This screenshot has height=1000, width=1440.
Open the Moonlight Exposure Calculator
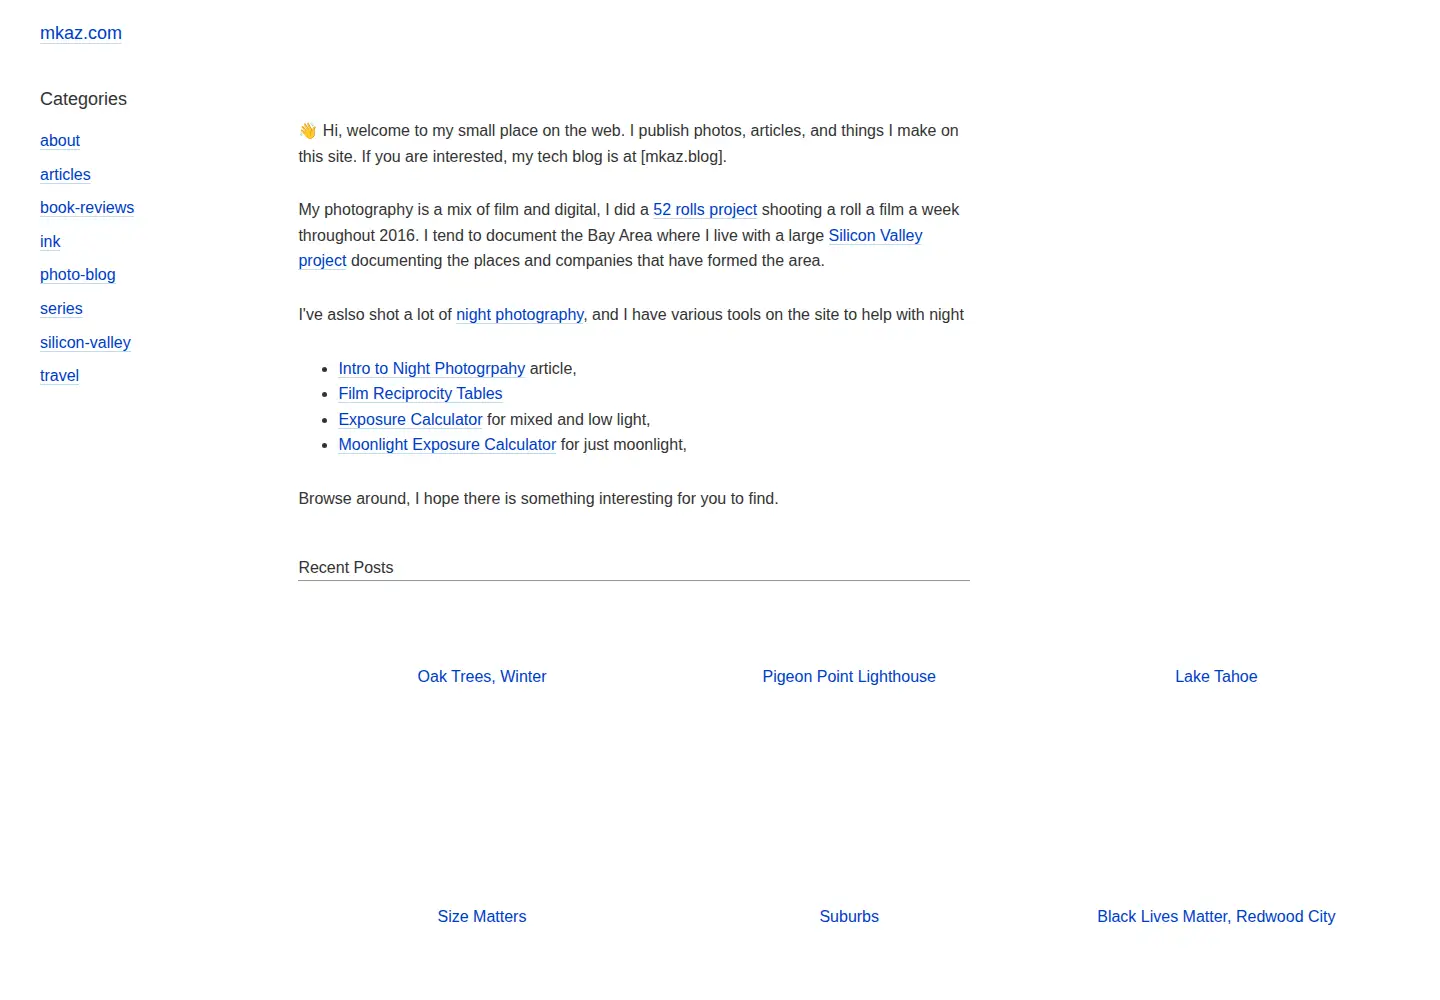[x=447, y=445]
